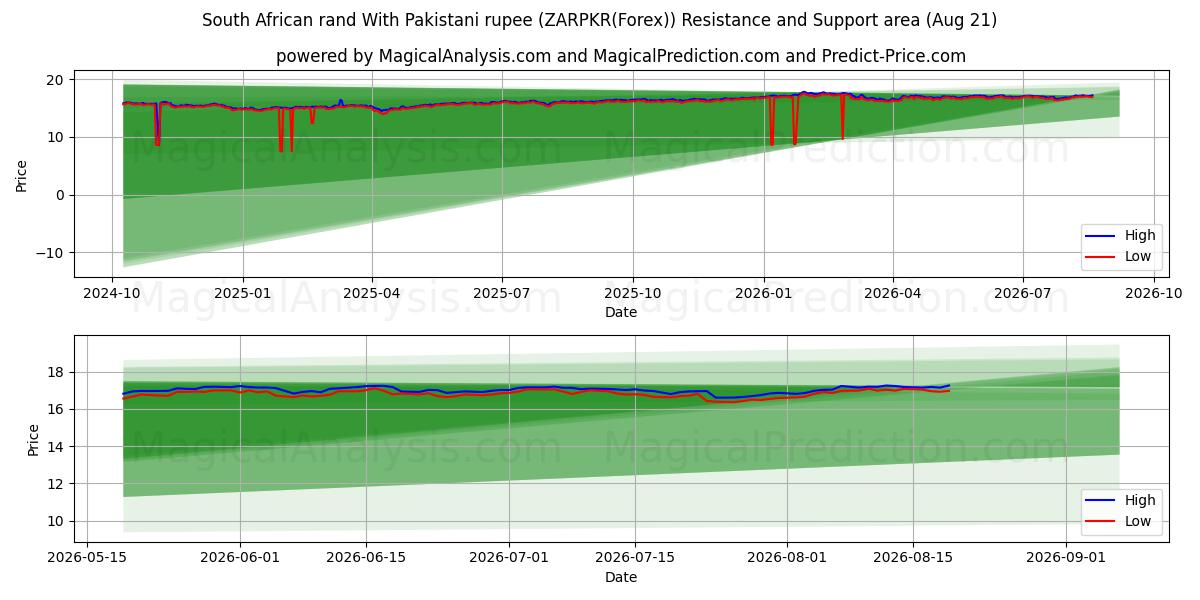Click the '20' y-axis tick in top chart

[x=56, y=80]
